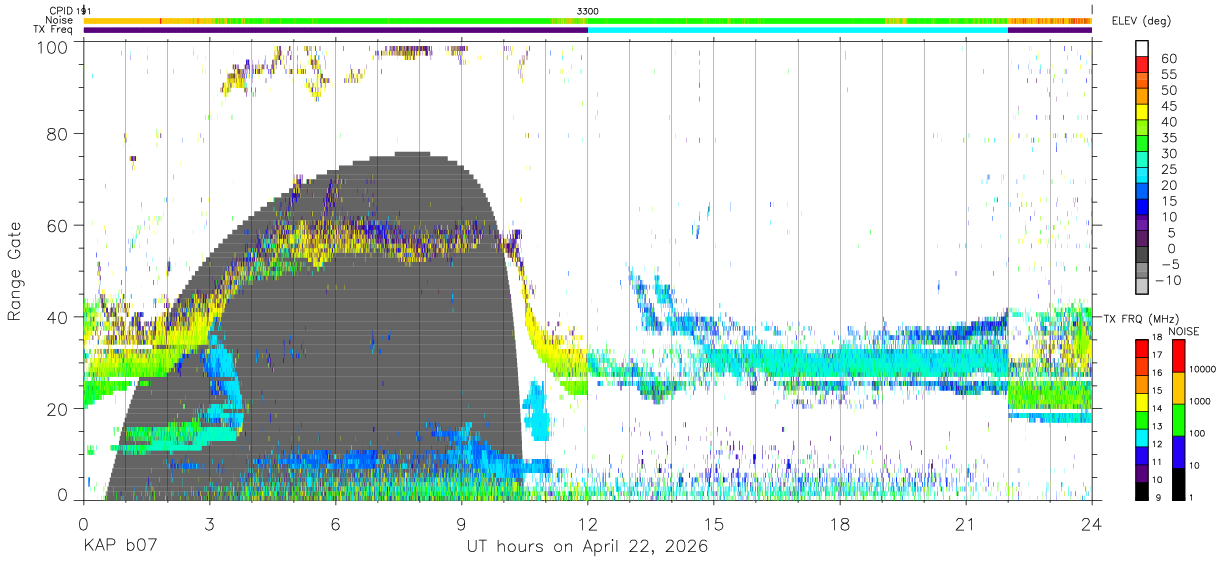Click the "Range Gate" y-axis title
The height and width of the screenshot is (567, 1228).
click(x=16, y=273)
